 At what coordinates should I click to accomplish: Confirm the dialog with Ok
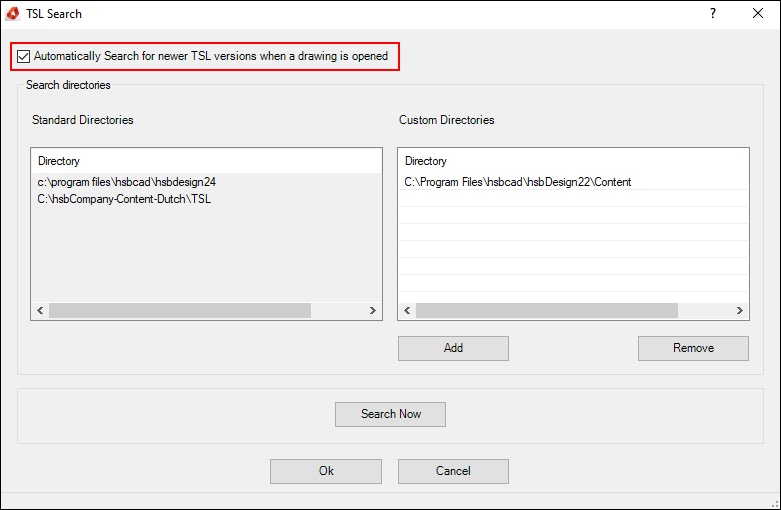[326, 471]
